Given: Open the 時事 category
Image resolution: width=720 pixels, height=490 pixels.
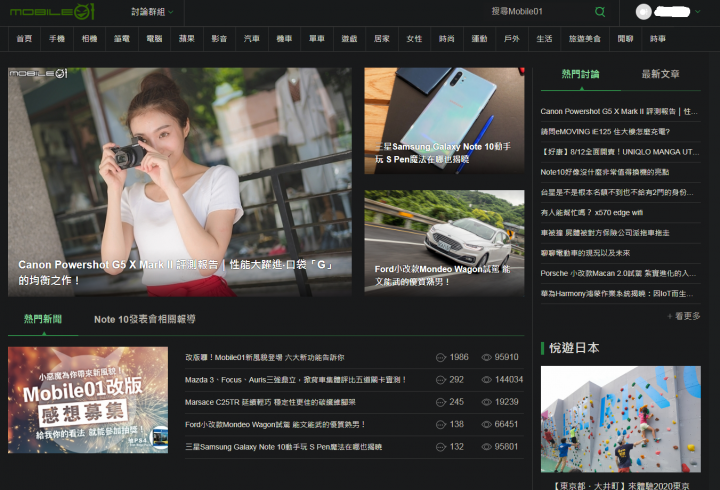Looking at the screenshot, I should (x=658, y=39).
